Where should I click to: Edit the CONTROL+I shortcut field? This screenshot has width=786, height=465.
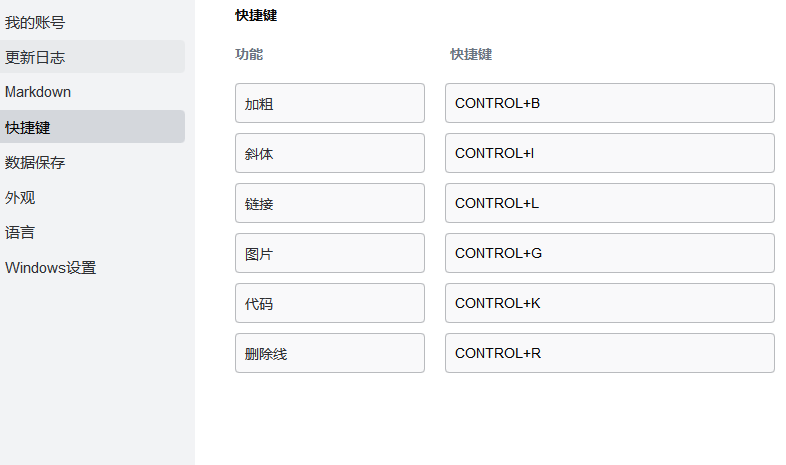coord(609,153)
